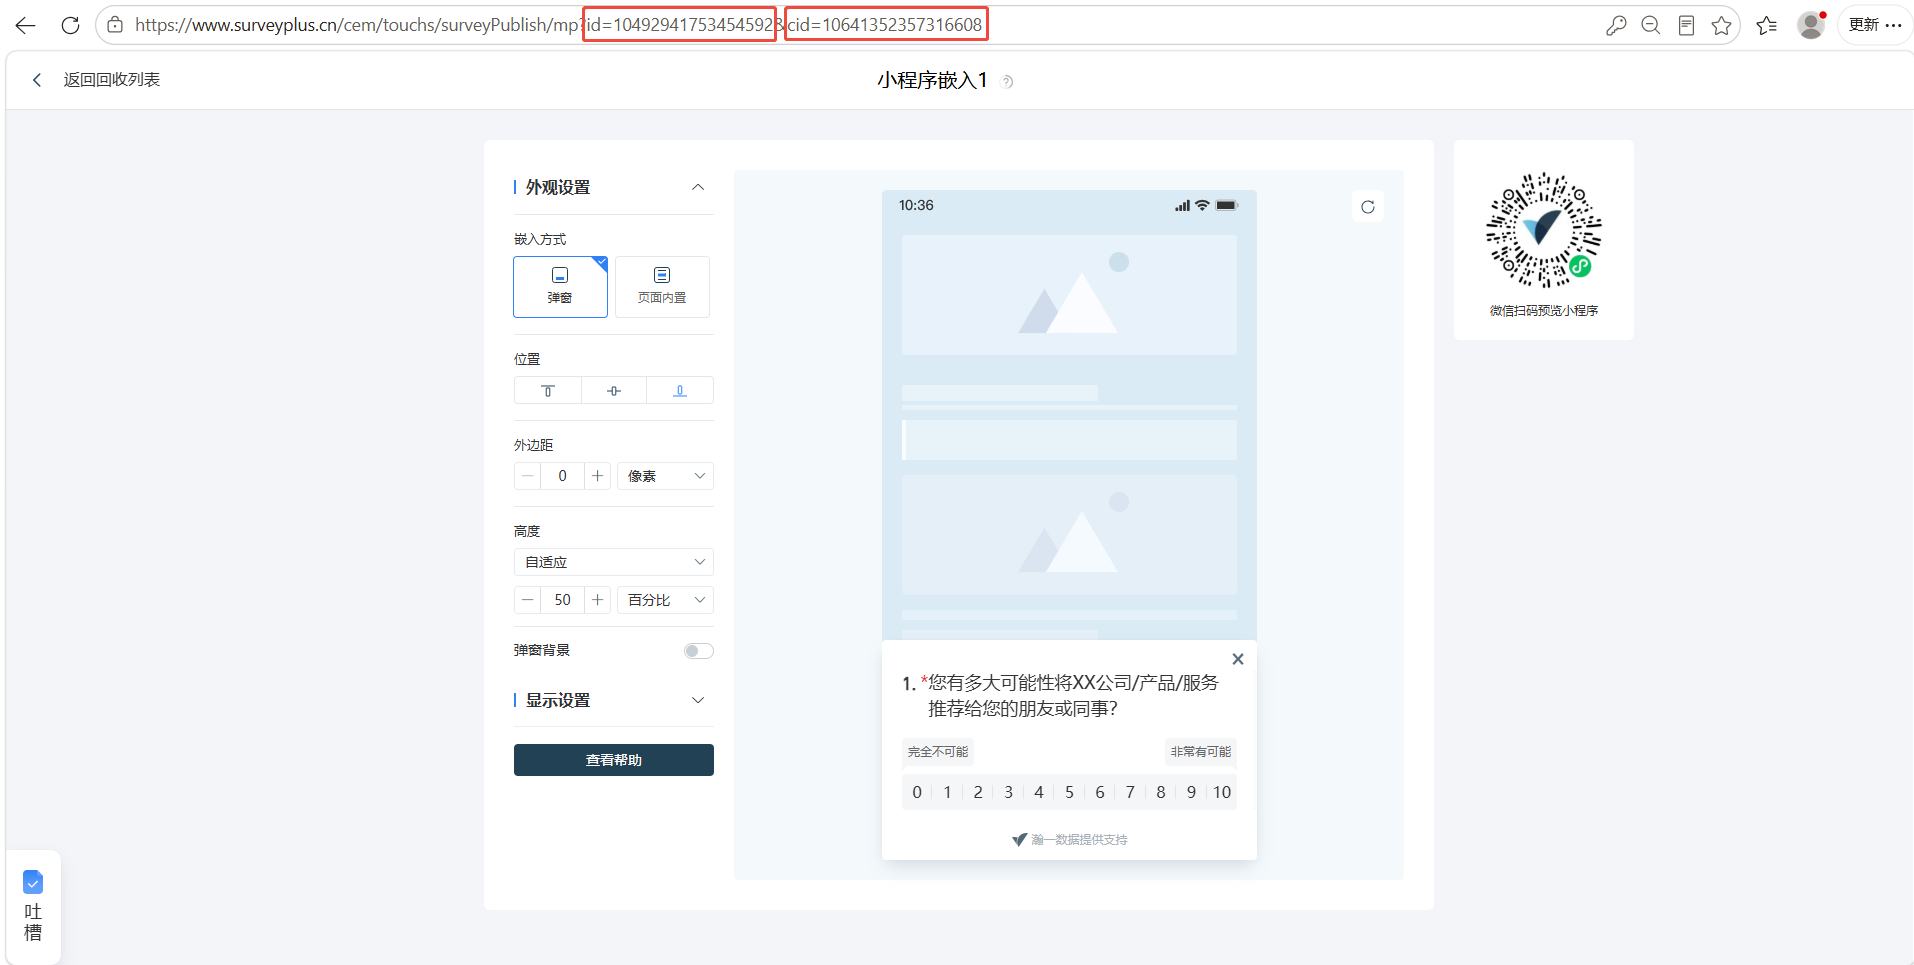The width and height of the screenshot is (1914, 965).
Task: Select score 2 in the NPS scale
Action: click(x=978, y=792)
